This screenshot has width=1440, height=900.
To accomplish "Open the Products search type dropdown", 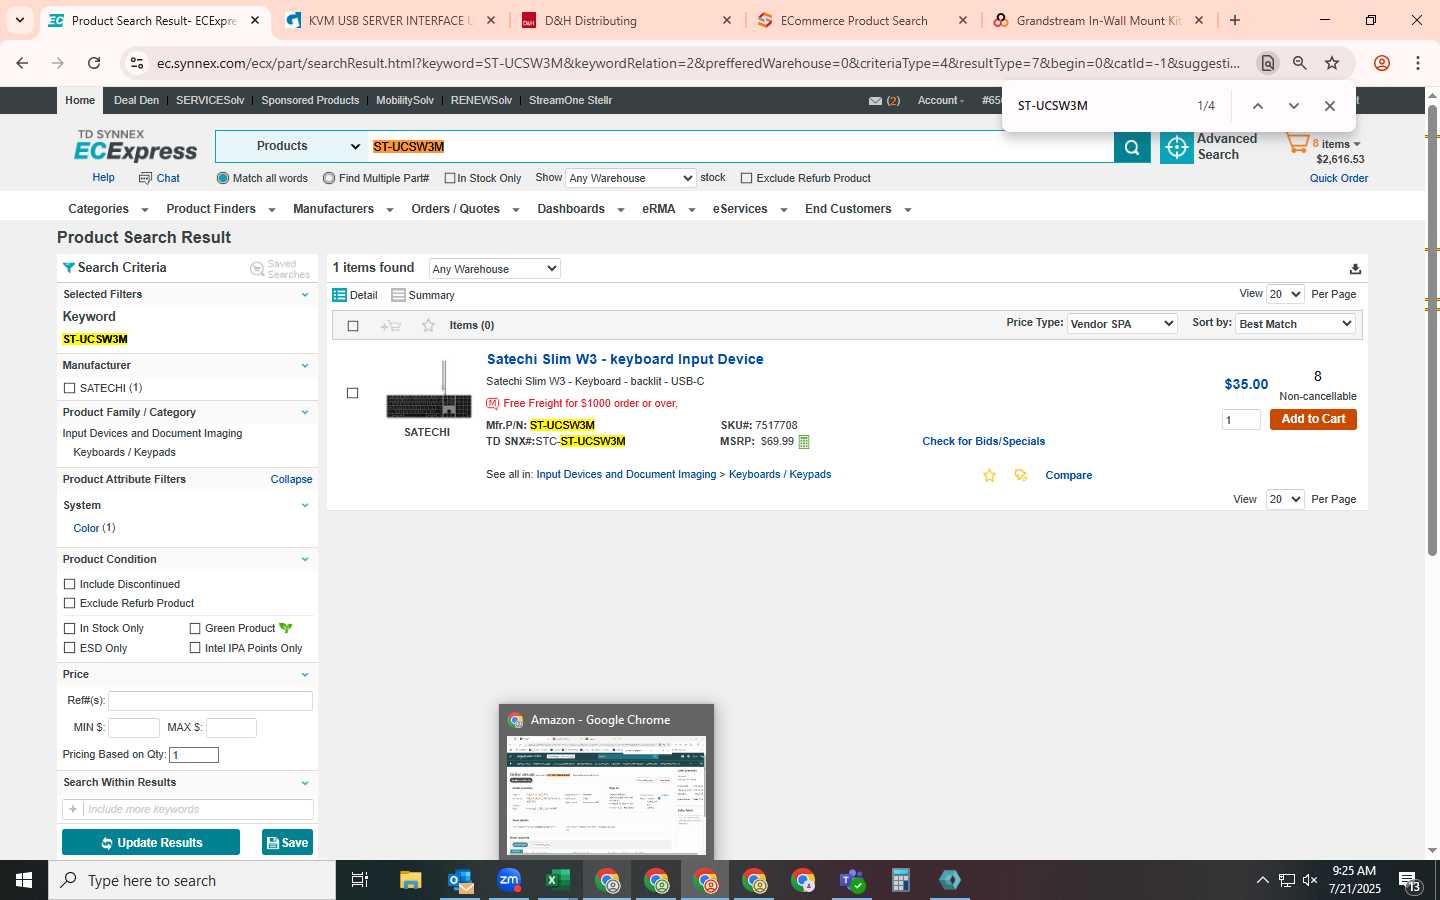I will pos(292,147).
